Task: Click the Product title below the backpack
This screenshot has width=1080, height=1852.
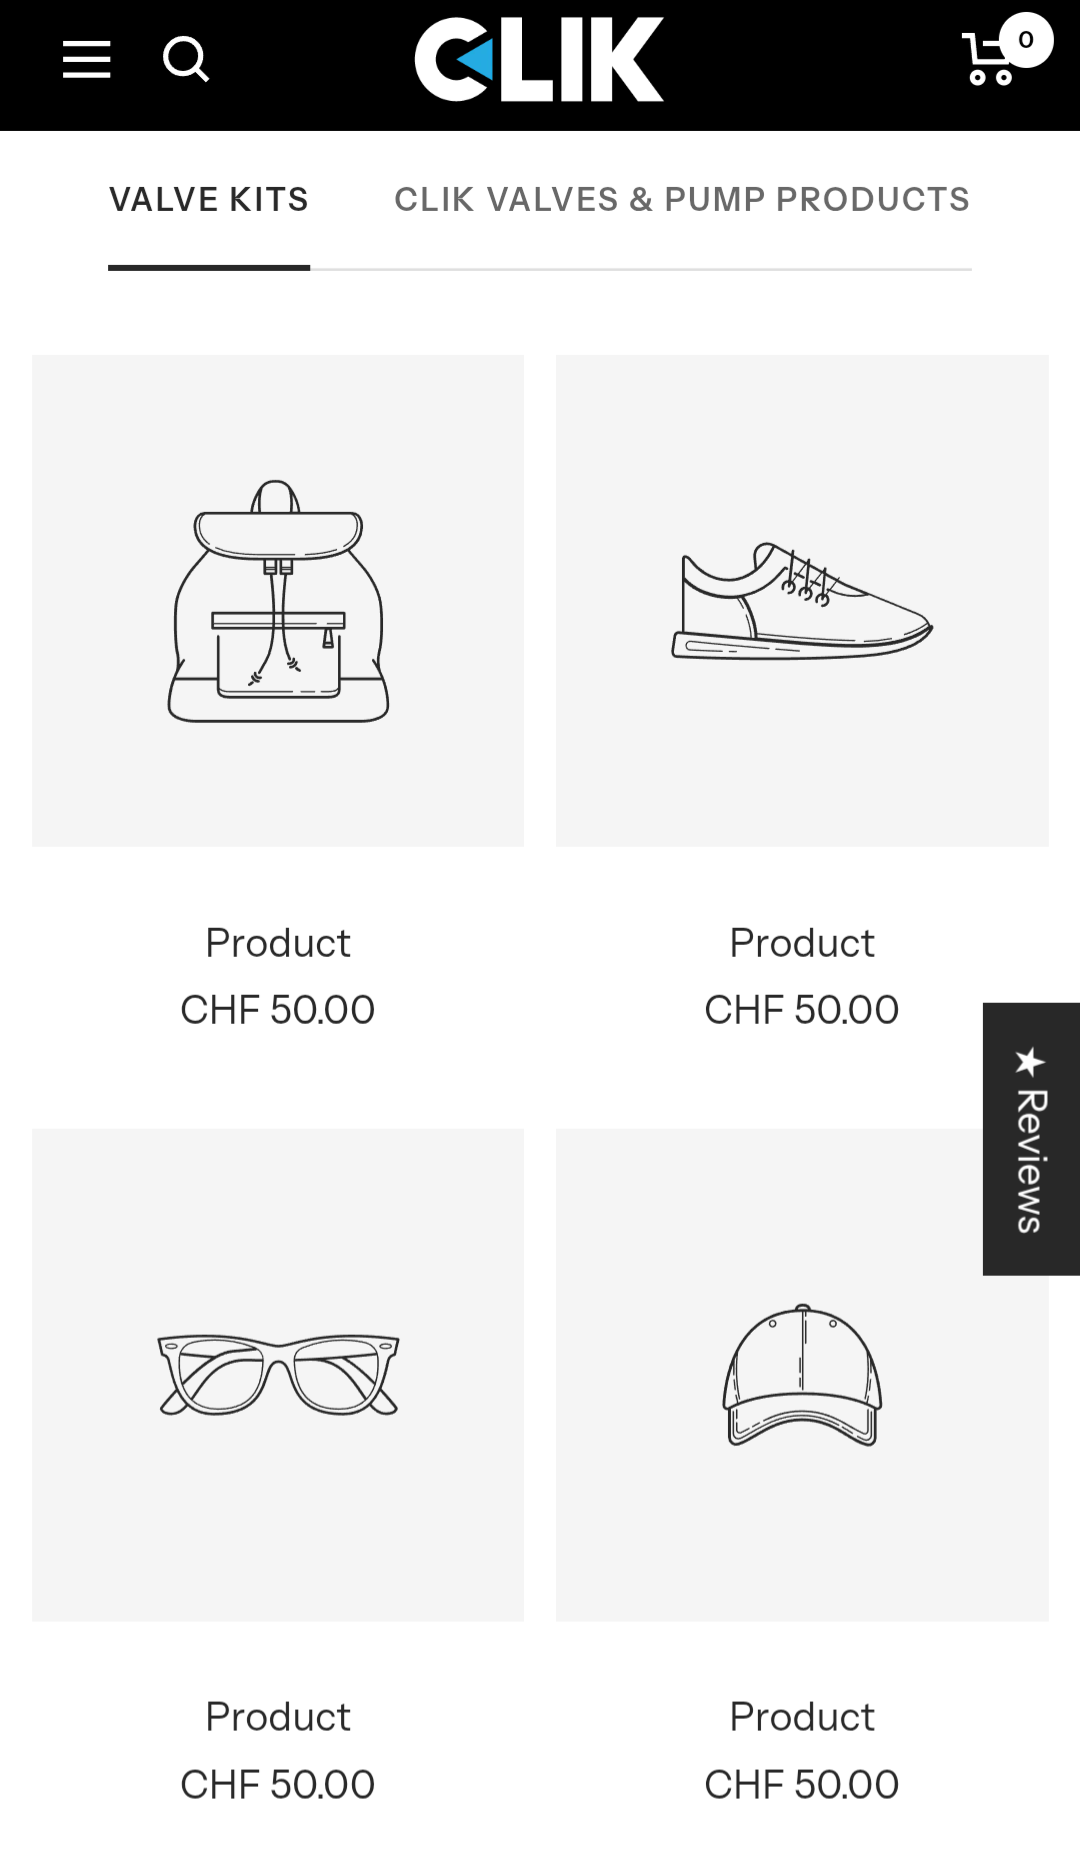Action: (x=278, y=943)
